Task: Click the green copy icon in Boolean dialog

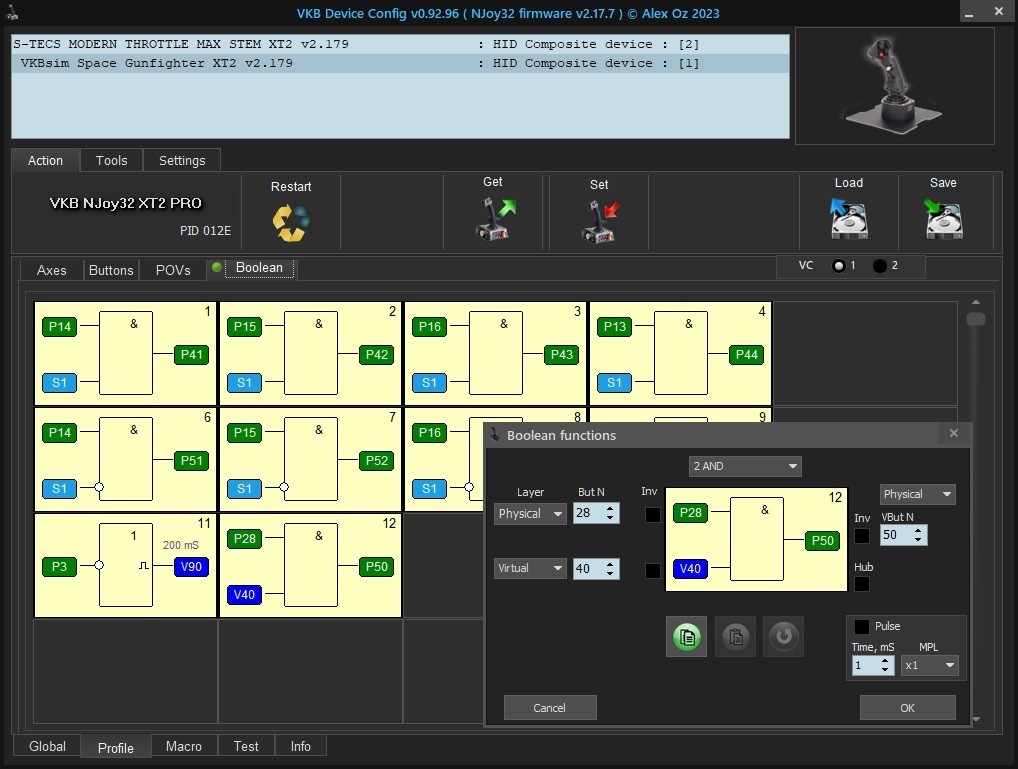Action: pyautogui.click(x=686, y=637)
